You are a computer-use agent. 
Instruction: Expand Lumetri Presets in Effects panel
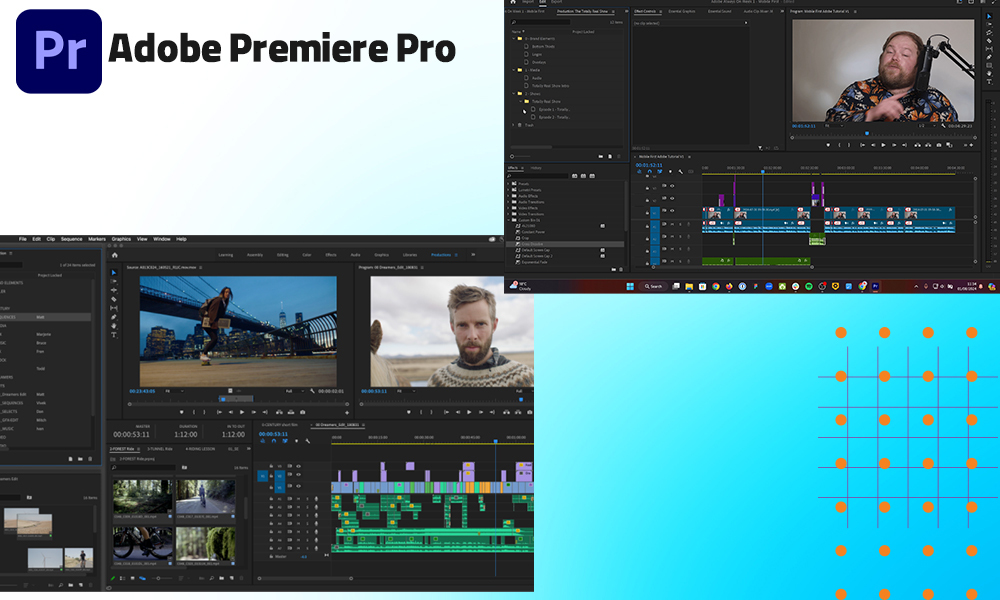509,190
